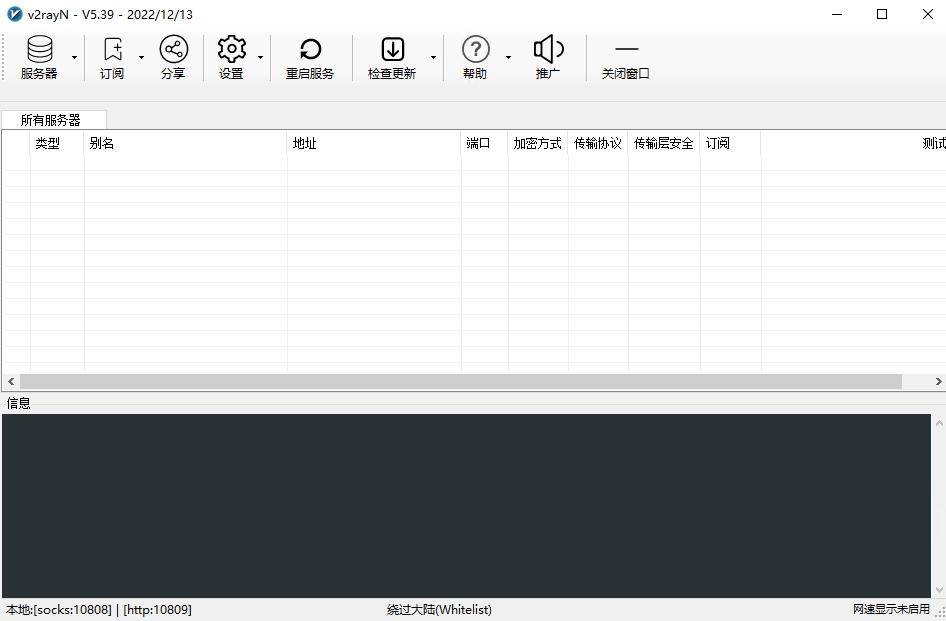
Task: Select the 所有服务器 tab
Action: tap(51, 120)
